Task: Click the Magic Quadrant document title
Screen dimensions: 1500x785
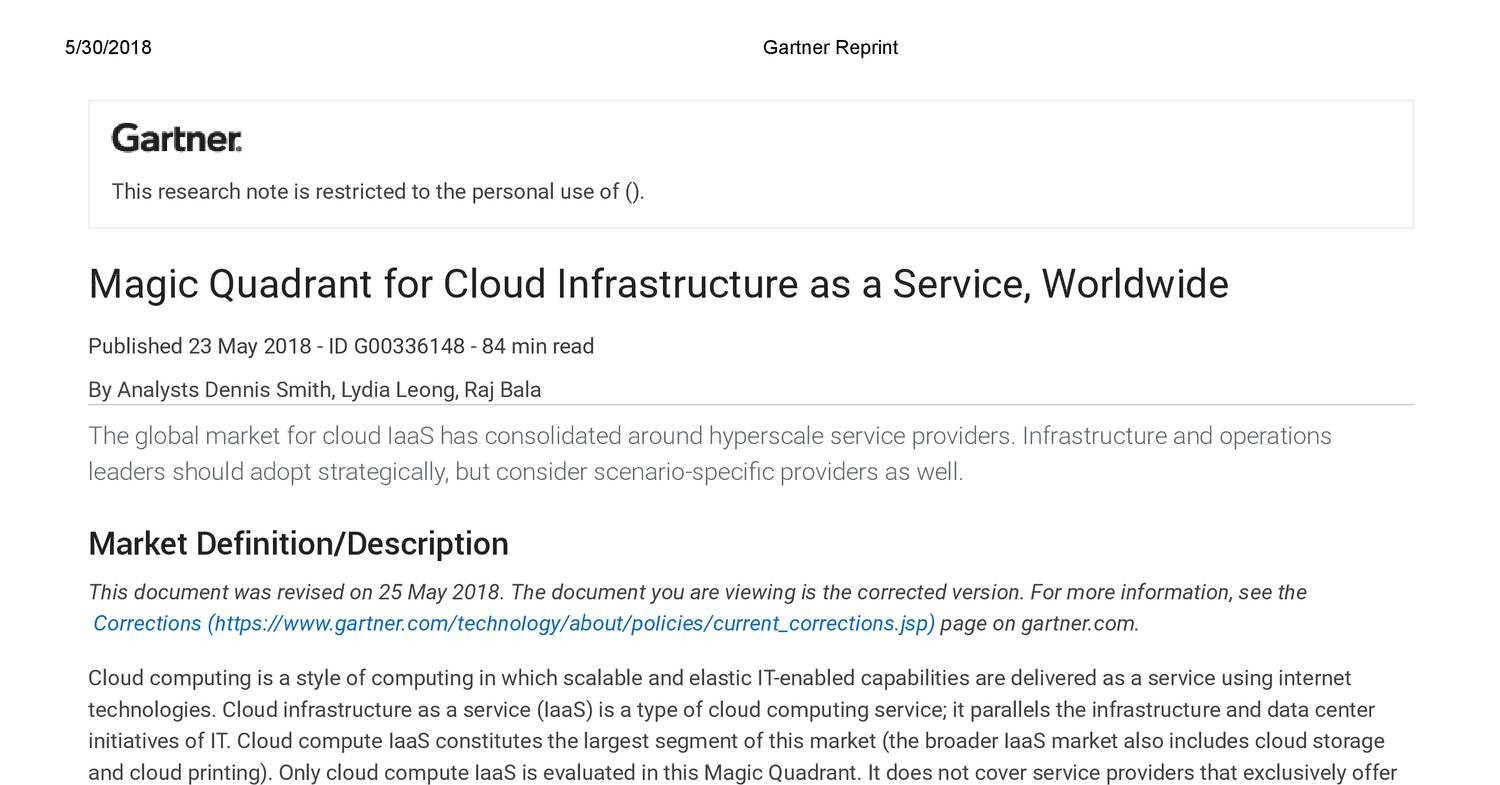Action: 658,284
